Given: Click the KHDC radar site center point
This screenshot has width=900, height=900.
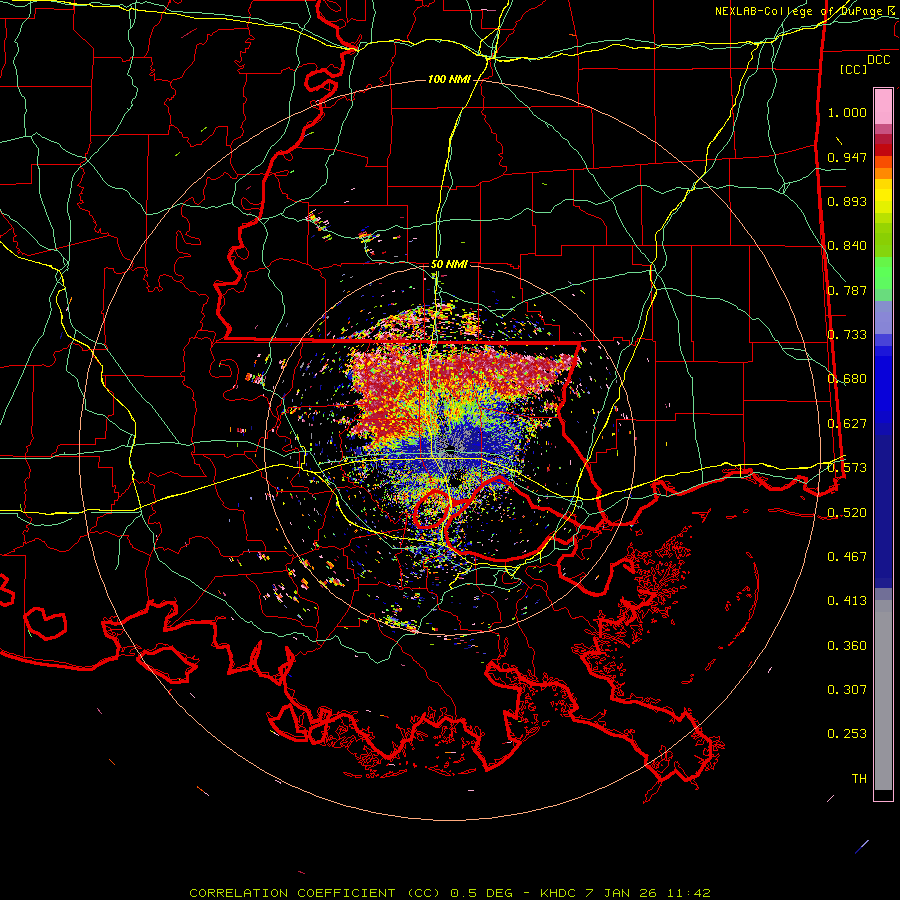Looking at the screenshot, I should point(450,449).
